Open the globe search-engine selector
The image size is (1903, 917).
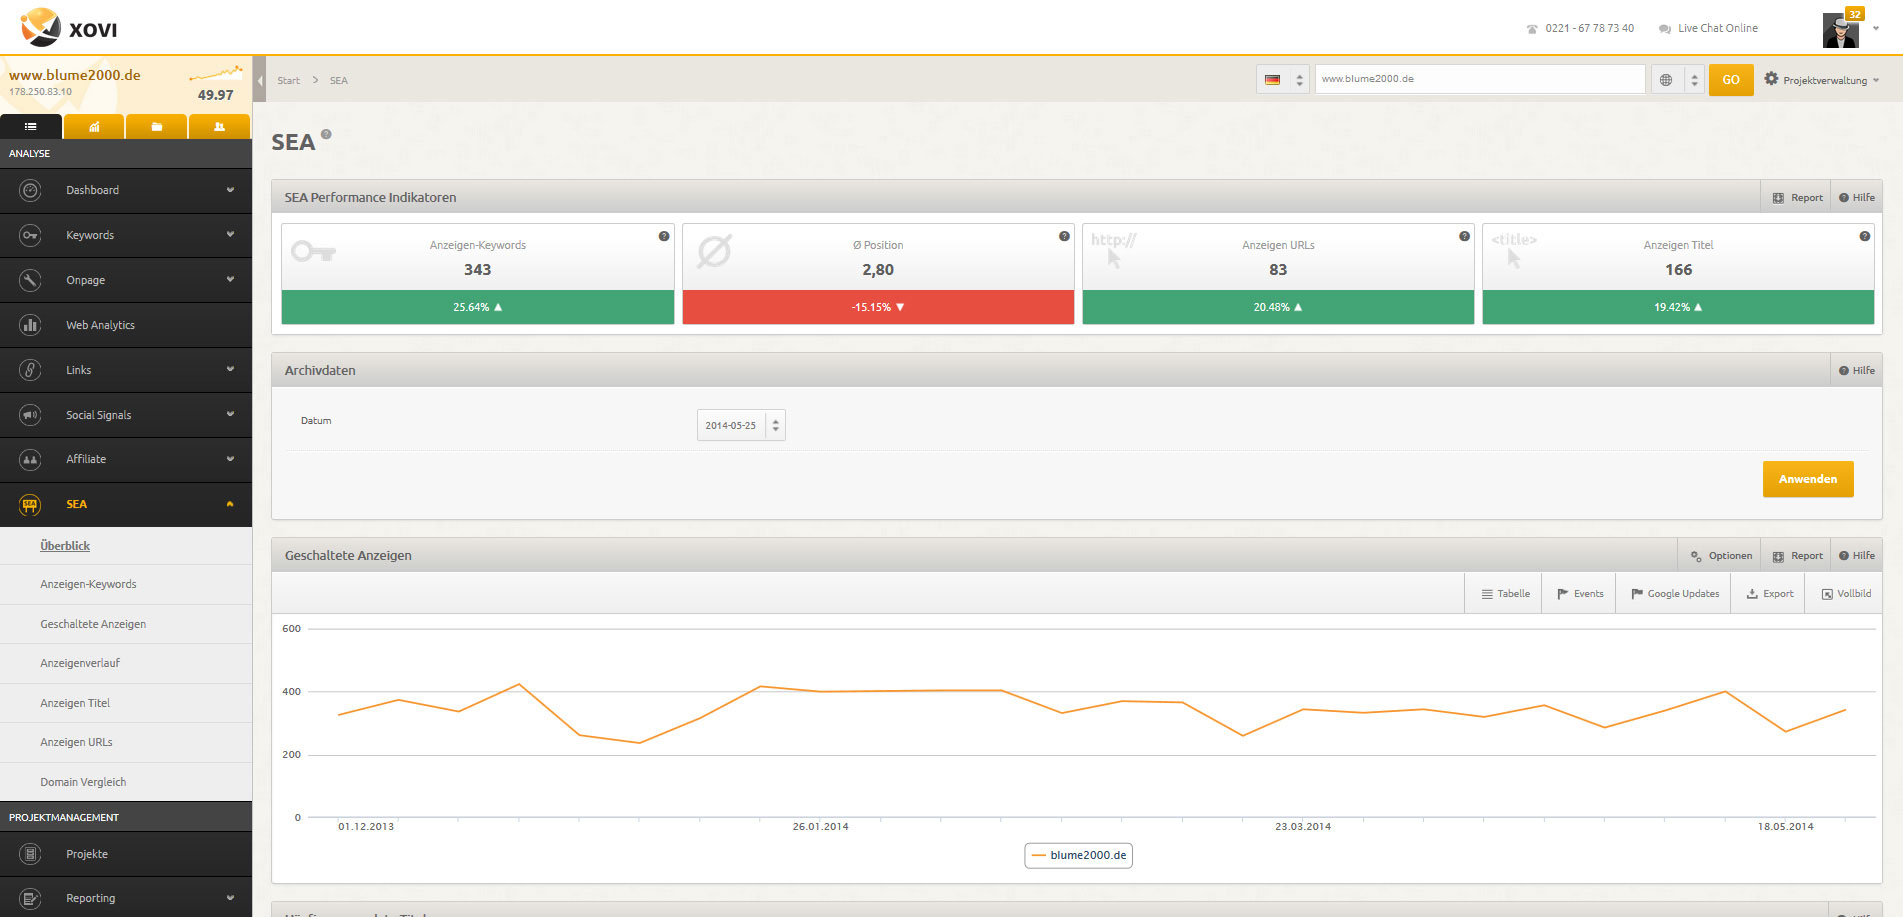[x=1677, y=79]
